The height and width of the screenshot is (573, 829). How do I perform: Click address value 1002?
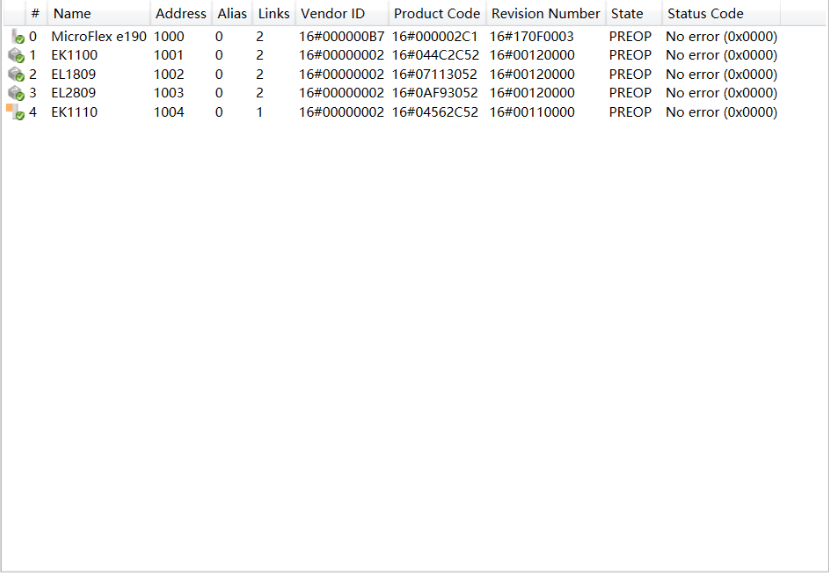[x=169, y=74]
